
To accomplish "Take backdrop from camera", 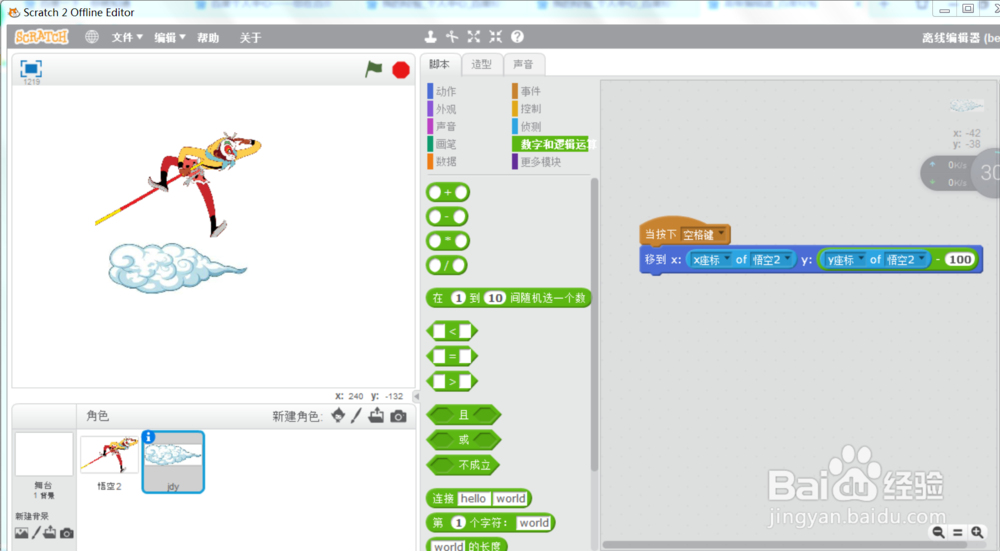I will 66,533.
